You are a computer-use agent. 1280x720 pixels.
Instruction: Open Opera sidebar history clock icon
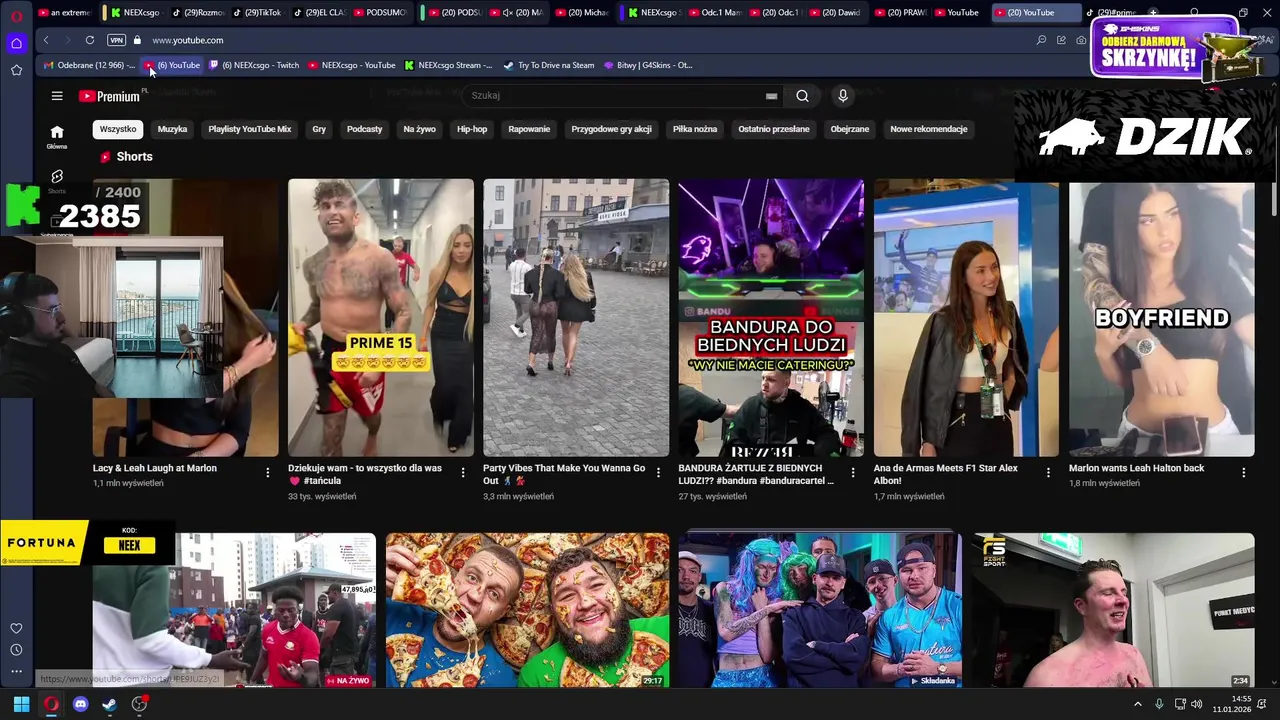(16, 650)
